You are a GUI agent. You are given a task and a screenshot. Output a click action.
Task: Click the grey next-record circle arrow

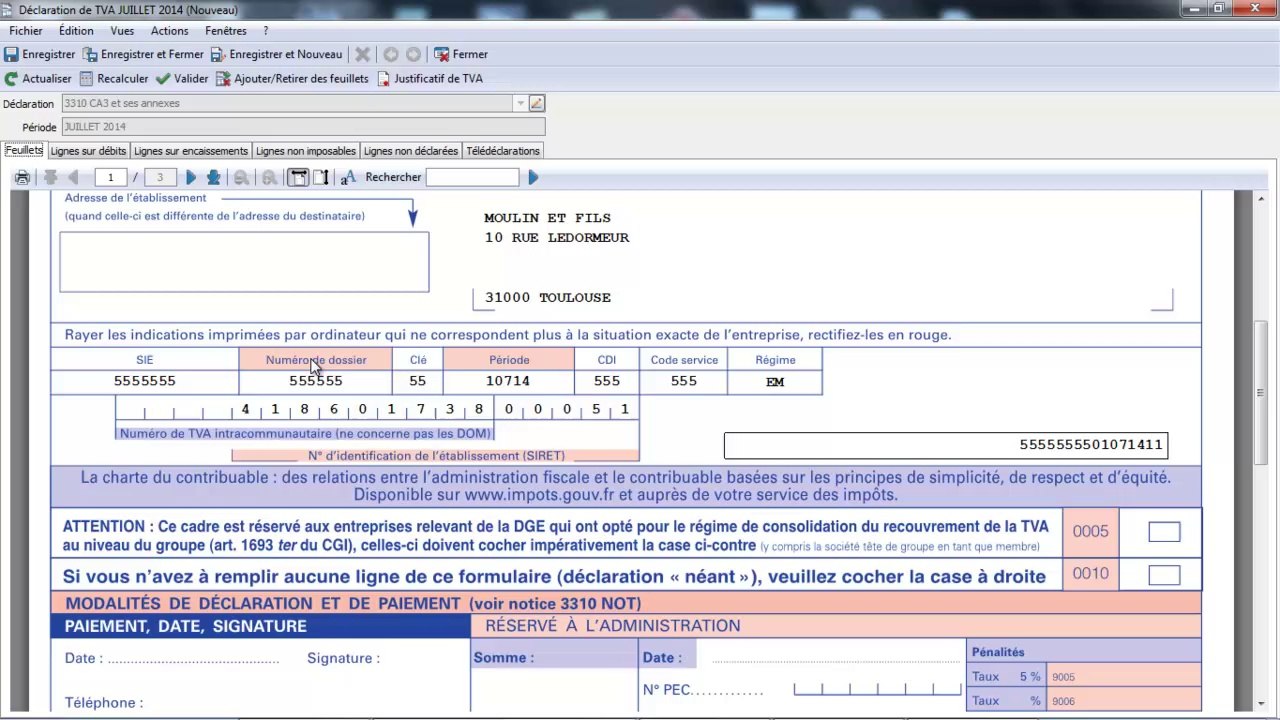tap(413, 54)
